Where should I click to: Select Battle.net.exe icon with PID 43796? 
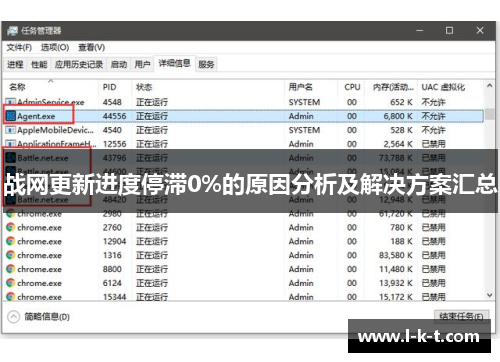[x=11, y=158]
